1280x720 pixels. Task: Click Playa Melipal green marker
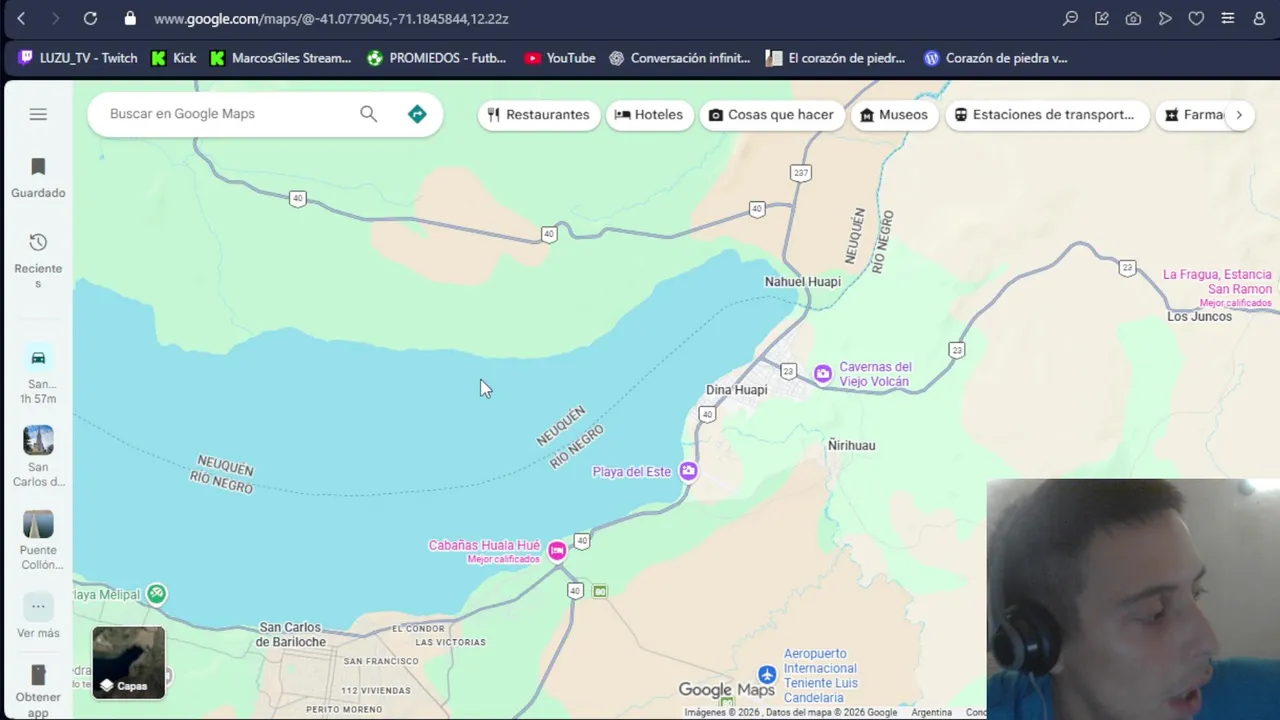[x=156, y=594]
